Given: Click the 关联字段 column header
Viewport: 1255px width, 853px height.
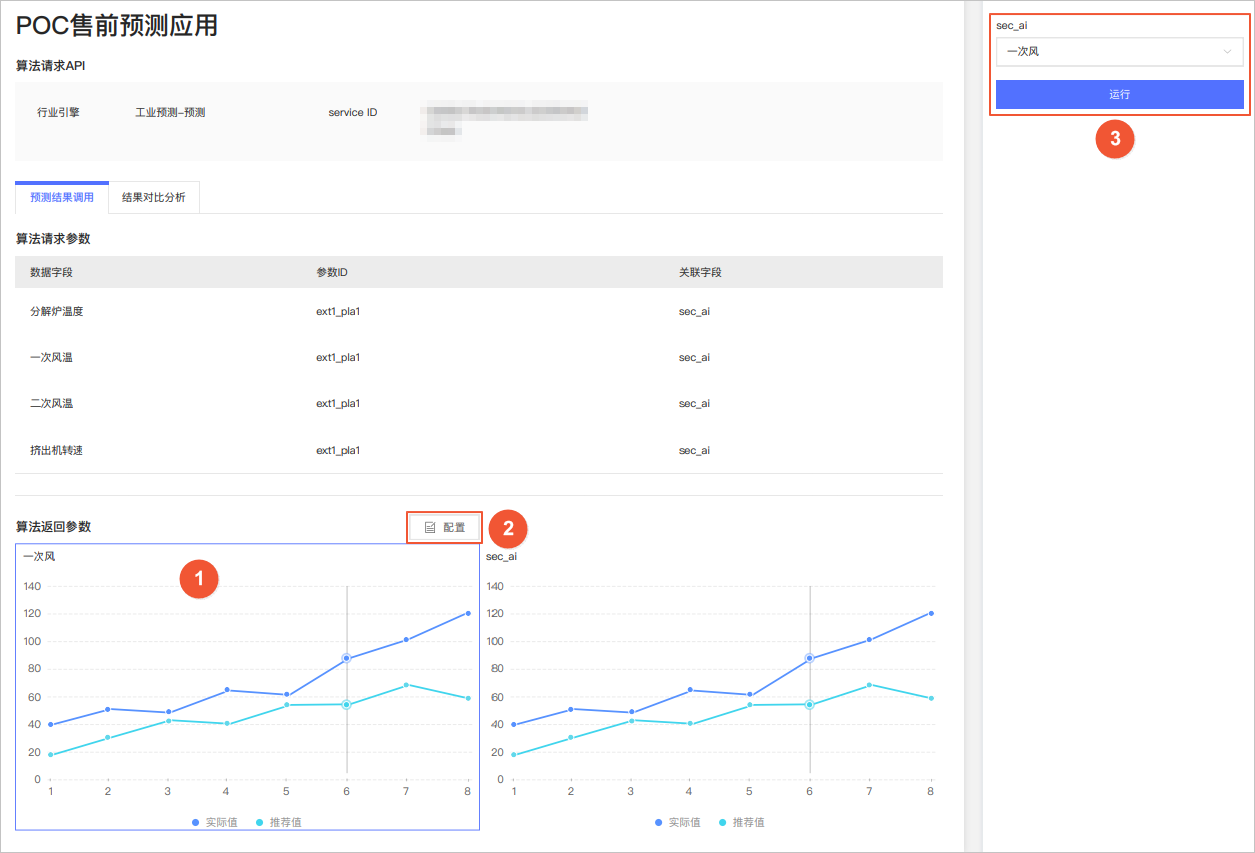Looking at the screenshot, I should click(x=700, y=272).
